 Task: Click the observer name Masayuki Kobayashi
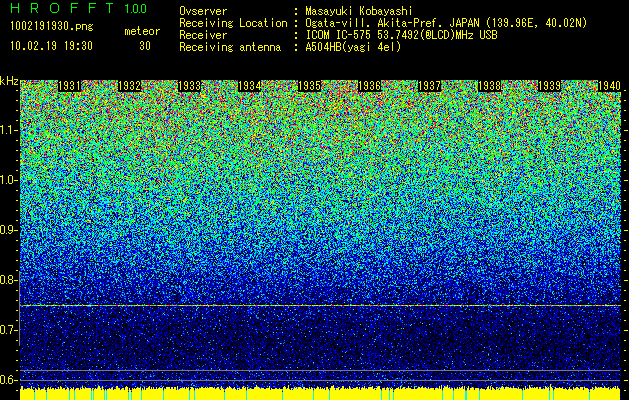click(x=359, y=11)
